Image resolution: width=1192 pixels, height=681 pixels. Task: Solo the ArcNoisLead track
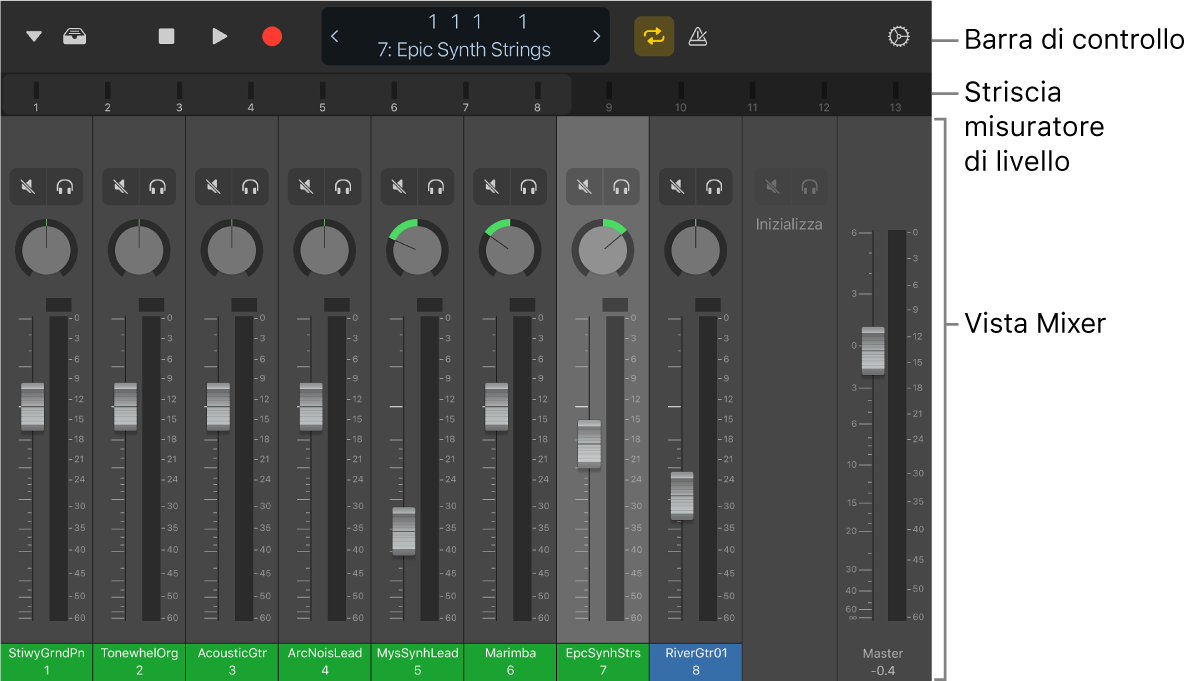tap(344, 186)
